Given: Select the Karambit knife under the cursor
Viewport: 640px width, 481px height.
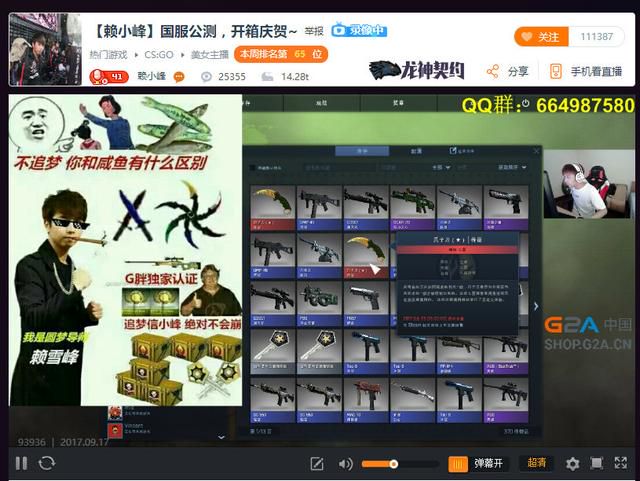Looking at the screenshot, I should coord(366,256).
